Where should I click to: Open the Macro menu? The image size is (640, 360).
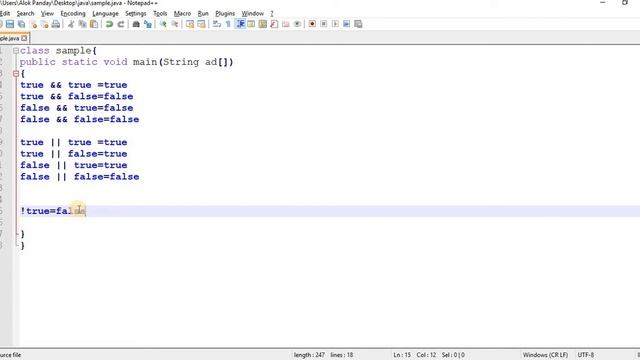[182, 13]
